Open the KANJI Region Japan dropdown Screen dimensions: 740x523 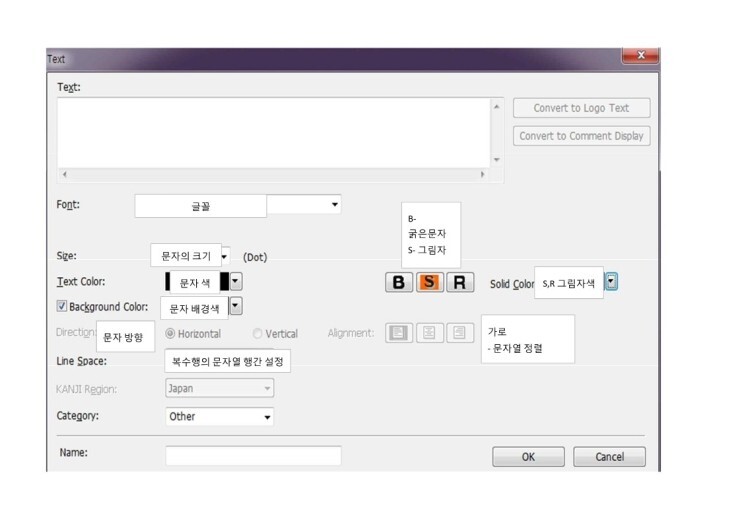coord(219,388)
